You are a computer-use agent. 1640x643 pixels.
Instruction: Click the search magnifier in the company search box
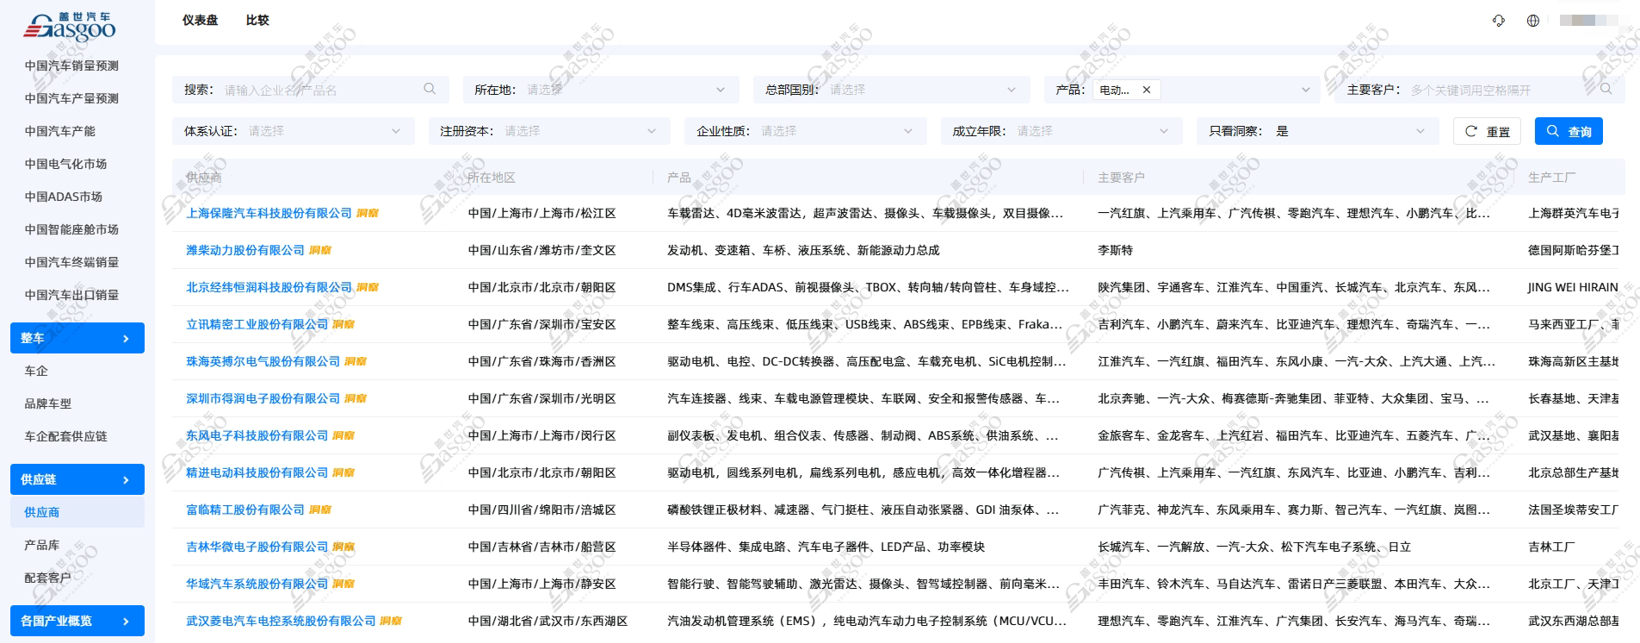[x=430, y=89]
